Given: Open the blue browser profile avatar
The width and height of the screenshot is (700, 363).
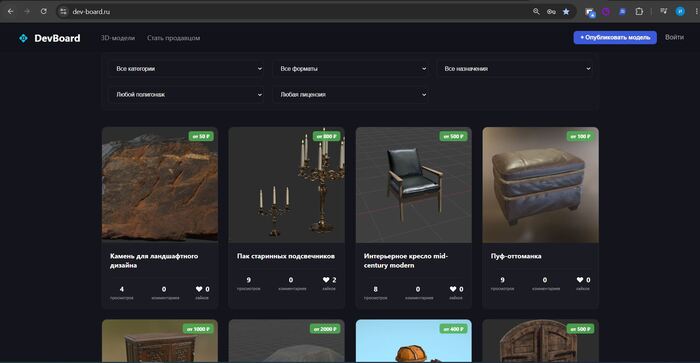Looking at the screenshot, I should tap(680, 12).
